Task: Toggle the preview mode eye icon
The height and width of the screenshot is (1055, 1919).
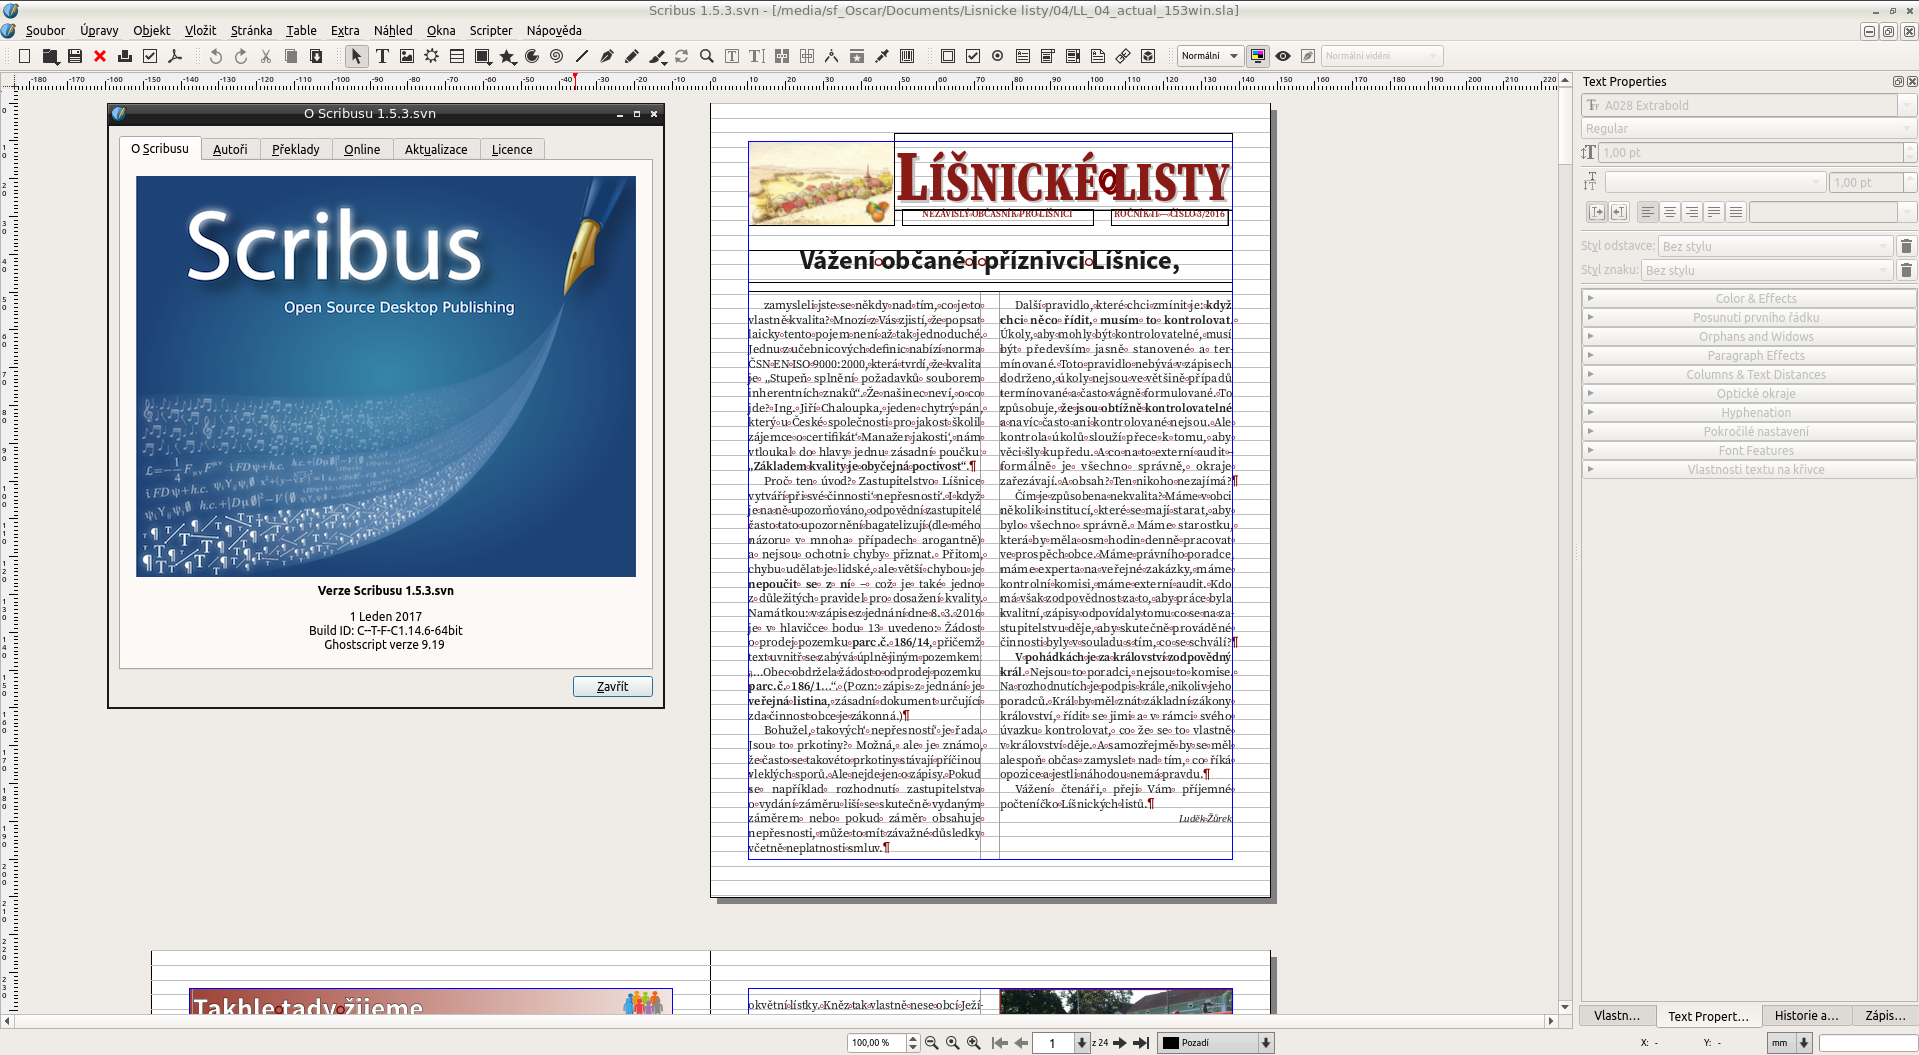Action: click(1283, 56)
